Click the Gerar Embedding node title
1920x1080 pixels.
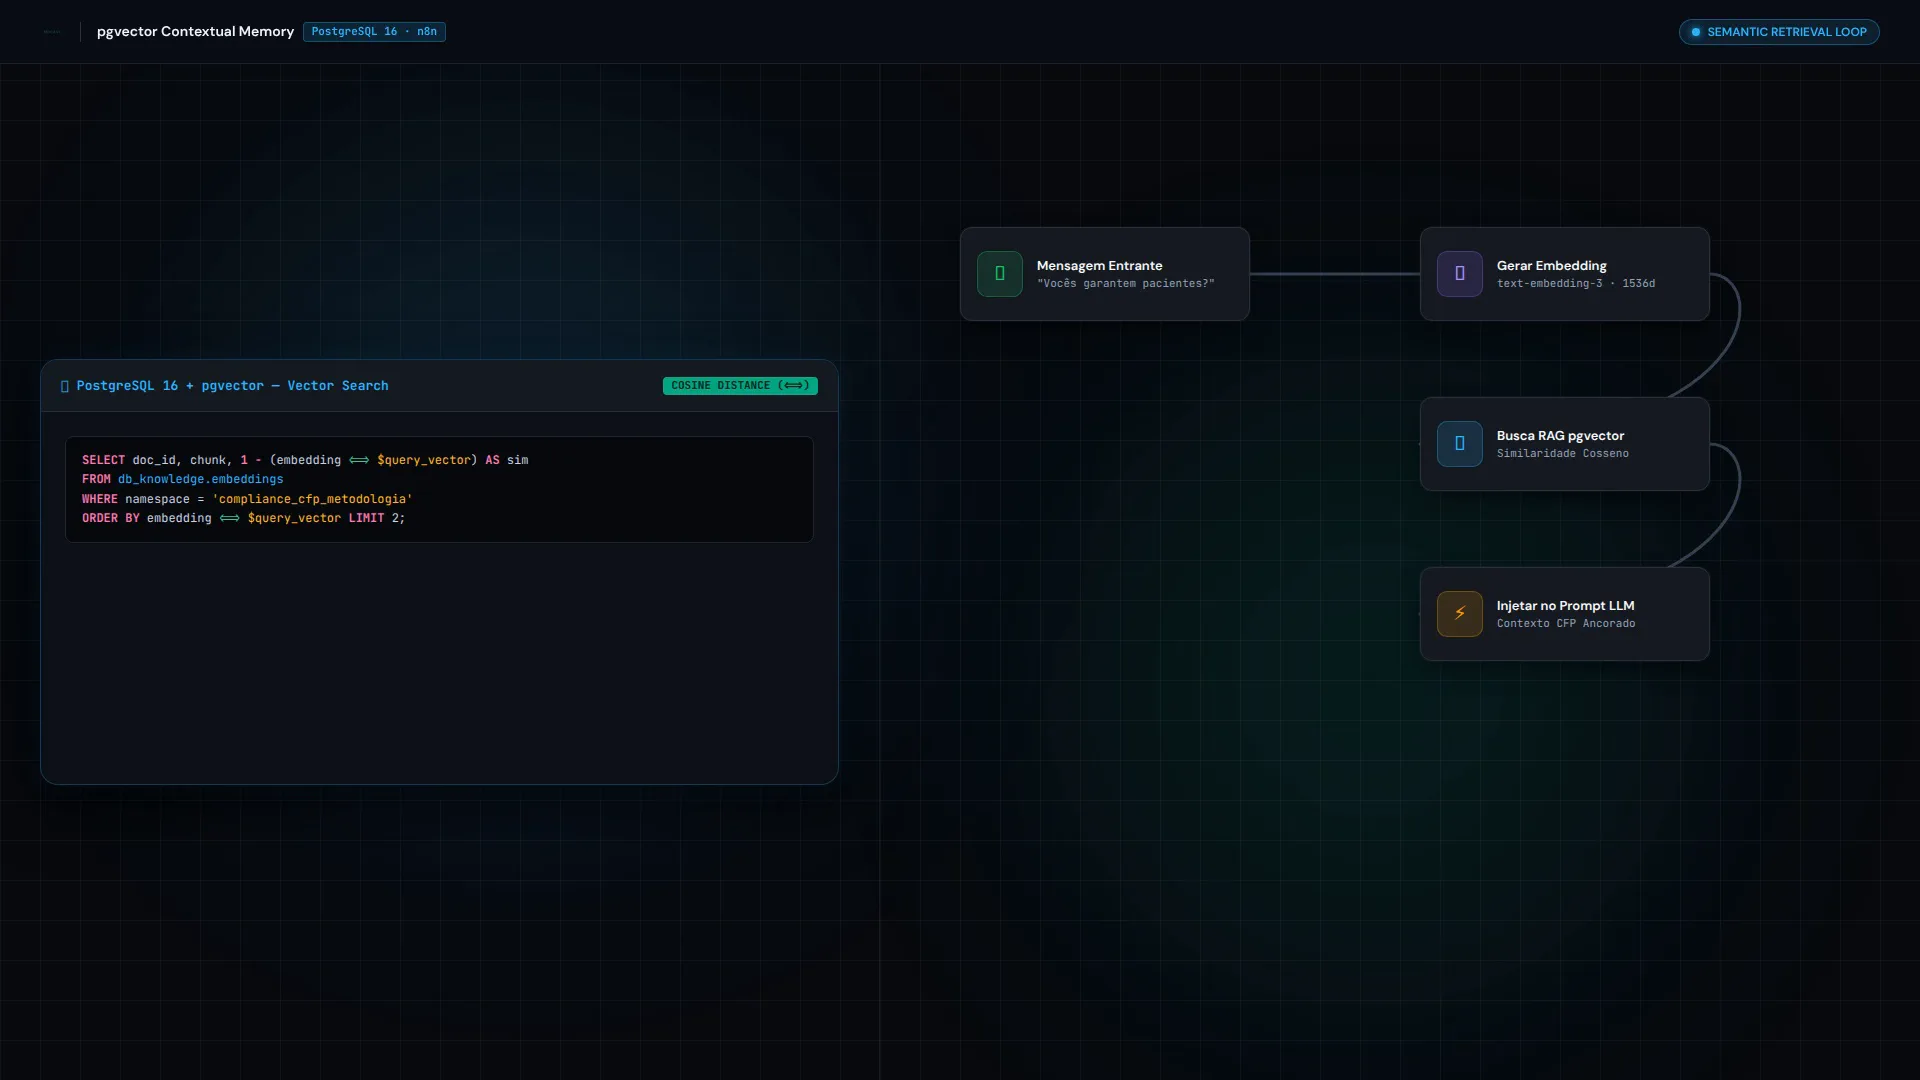pyautogui.click(x=1551, y=266)
